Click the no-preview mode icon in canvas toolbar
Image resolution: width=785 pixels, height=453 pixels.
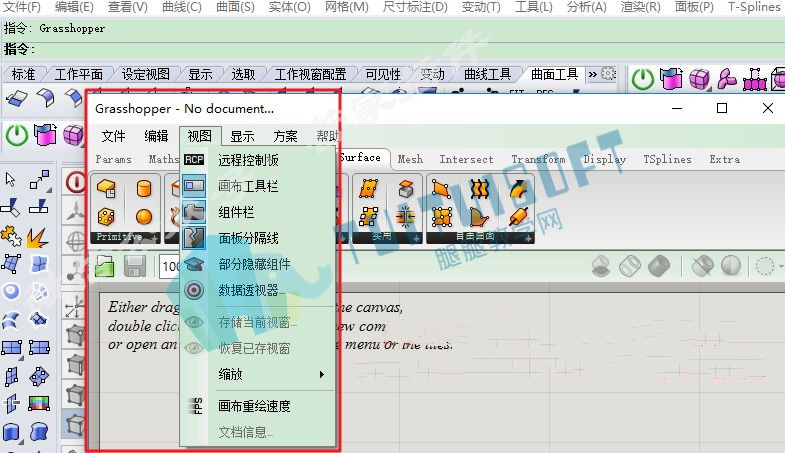[601, 266]
